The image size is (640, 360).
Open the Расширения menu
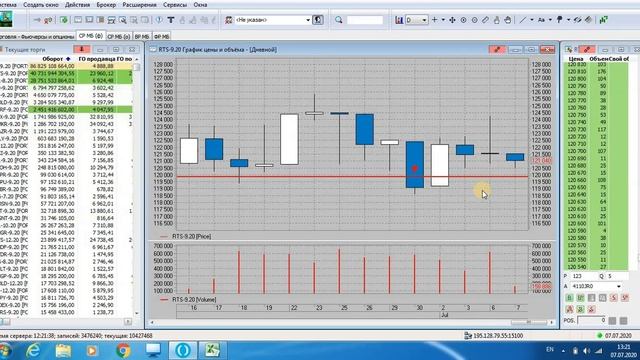pos(139,5)
